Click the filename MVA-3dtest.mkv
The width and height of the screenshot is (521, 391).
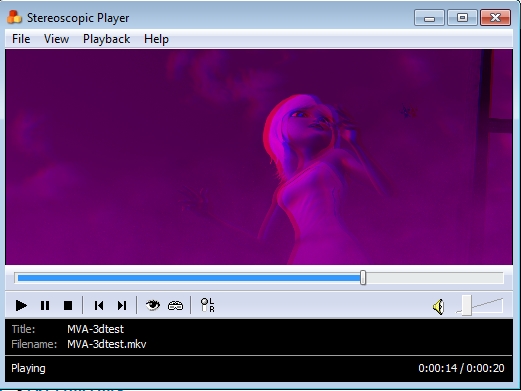click(x=107, y=344)
